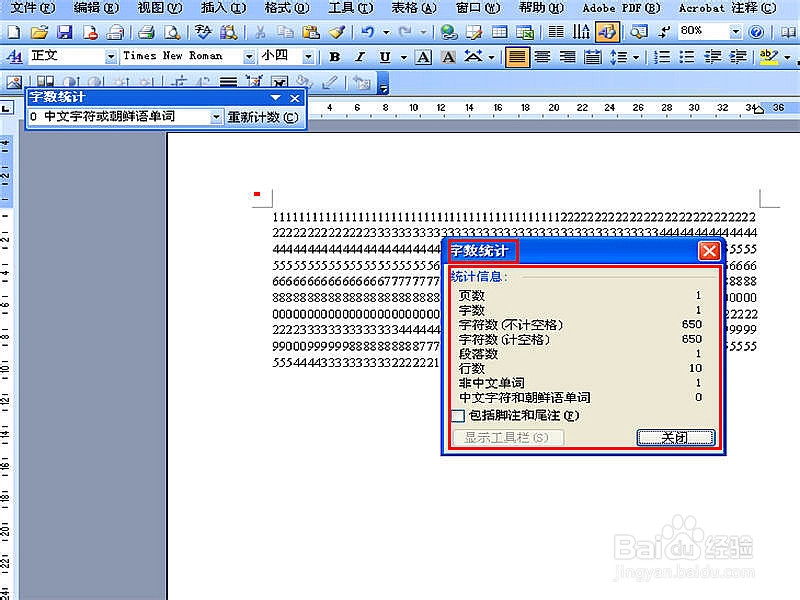Apply bulleted list formatting
Screen dimensions: 800x600
687,57
